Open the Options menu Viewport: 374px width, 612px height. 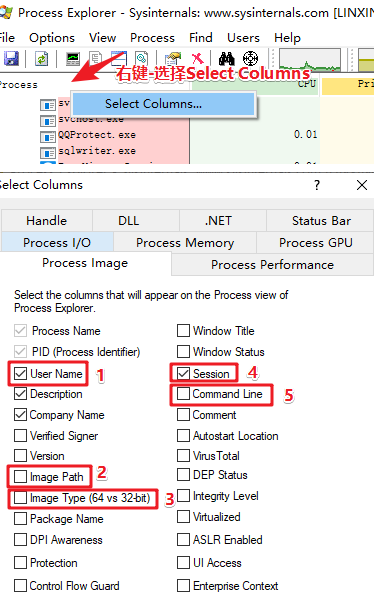click(x=52, y=38)
